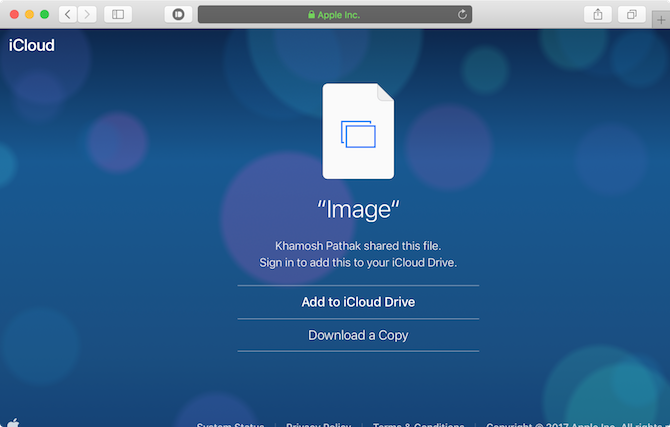670x427 pixels.
Task: Go forward with the Safari forward arrow
Action: (x=87, y=15)
